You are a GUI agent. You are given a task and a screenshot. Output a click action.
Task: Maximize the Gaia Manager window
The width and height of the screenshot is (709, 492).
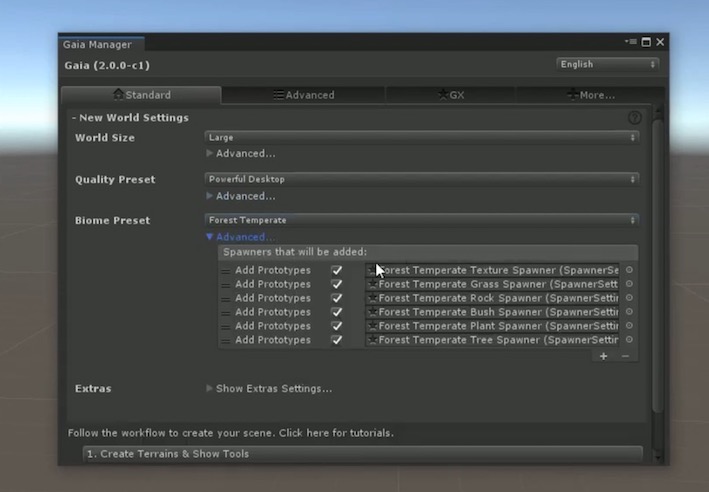point(646,42)
